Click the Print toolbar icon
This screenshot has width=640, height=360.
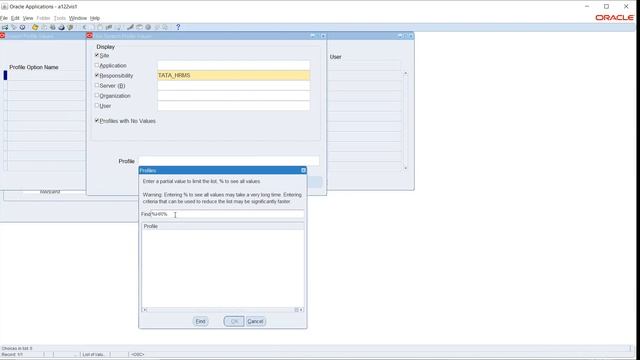point(61,27)
